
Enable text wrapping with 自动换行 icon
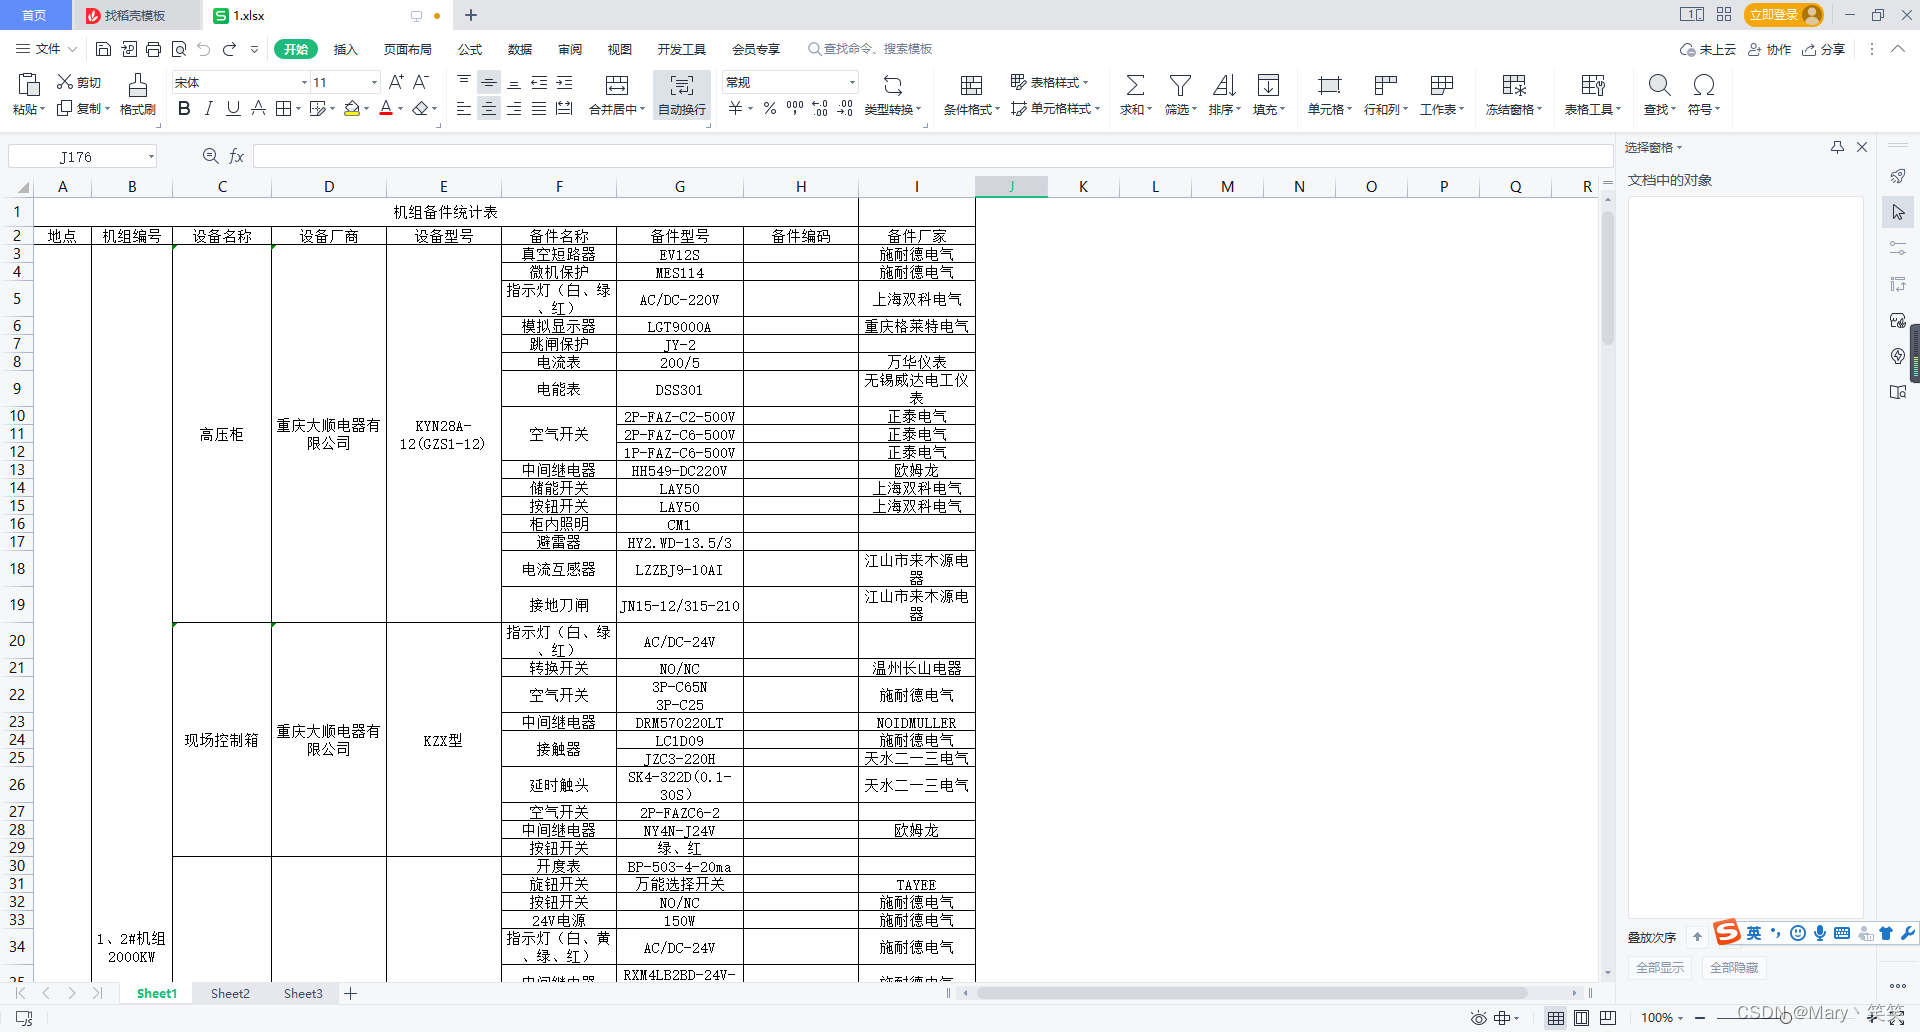(x=681, y=95)
